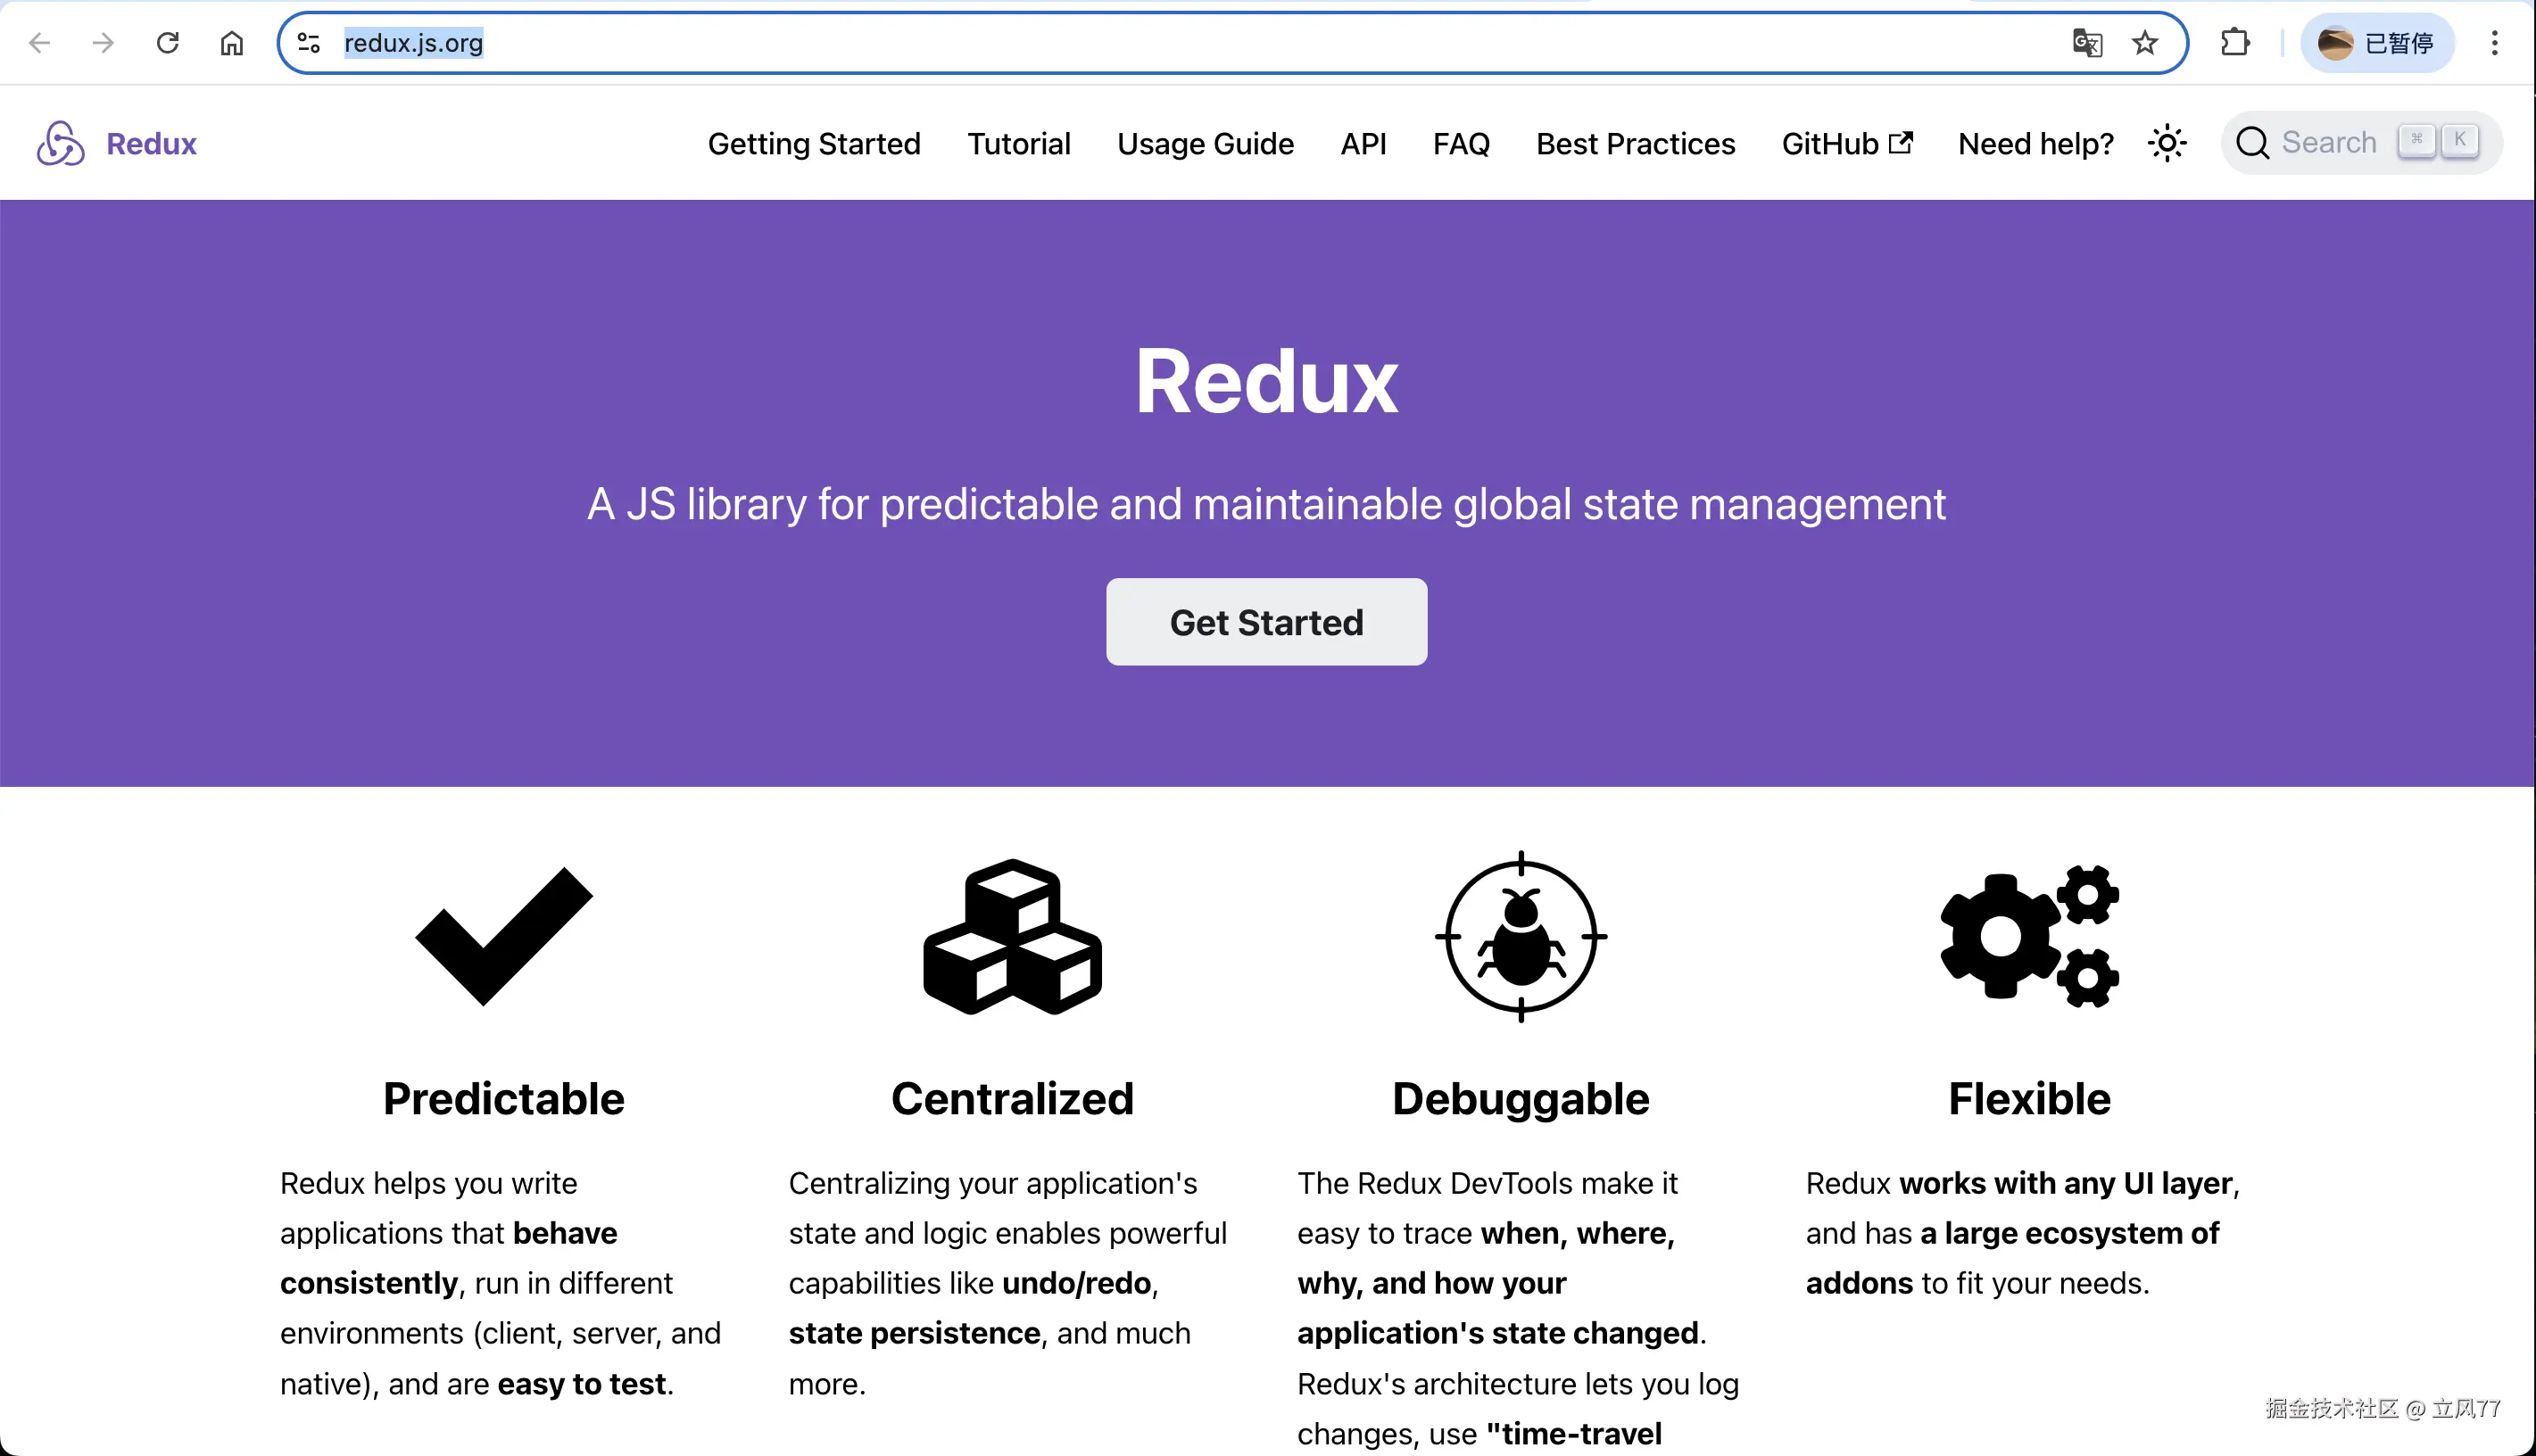Viewport: 2536px width, 1456px height.
Task: Visit the FAQ page
Action: point(1461,144)
